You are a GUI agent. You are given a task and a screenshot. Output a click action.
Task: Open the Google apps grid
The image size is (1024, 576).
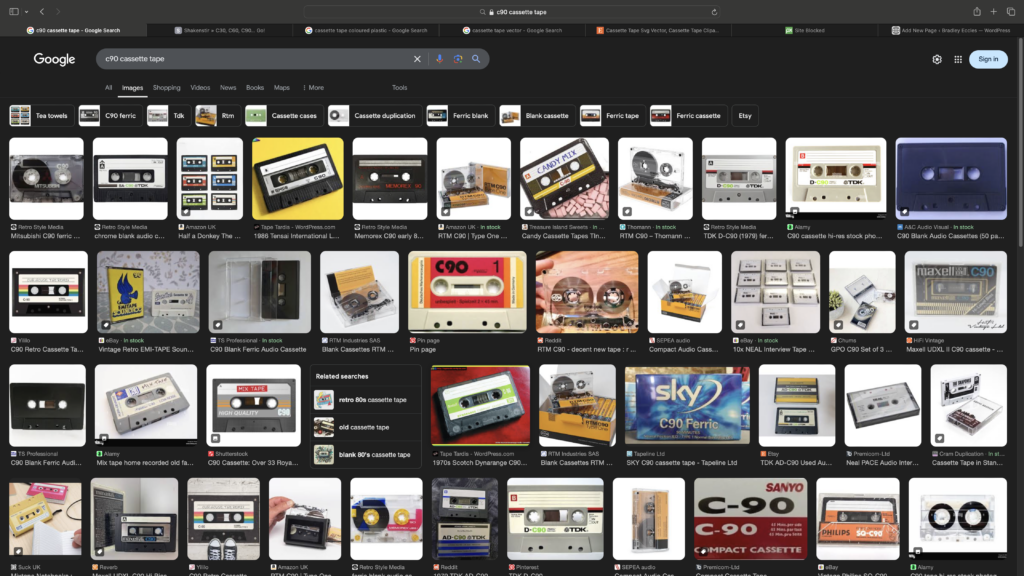pos(958,59)
